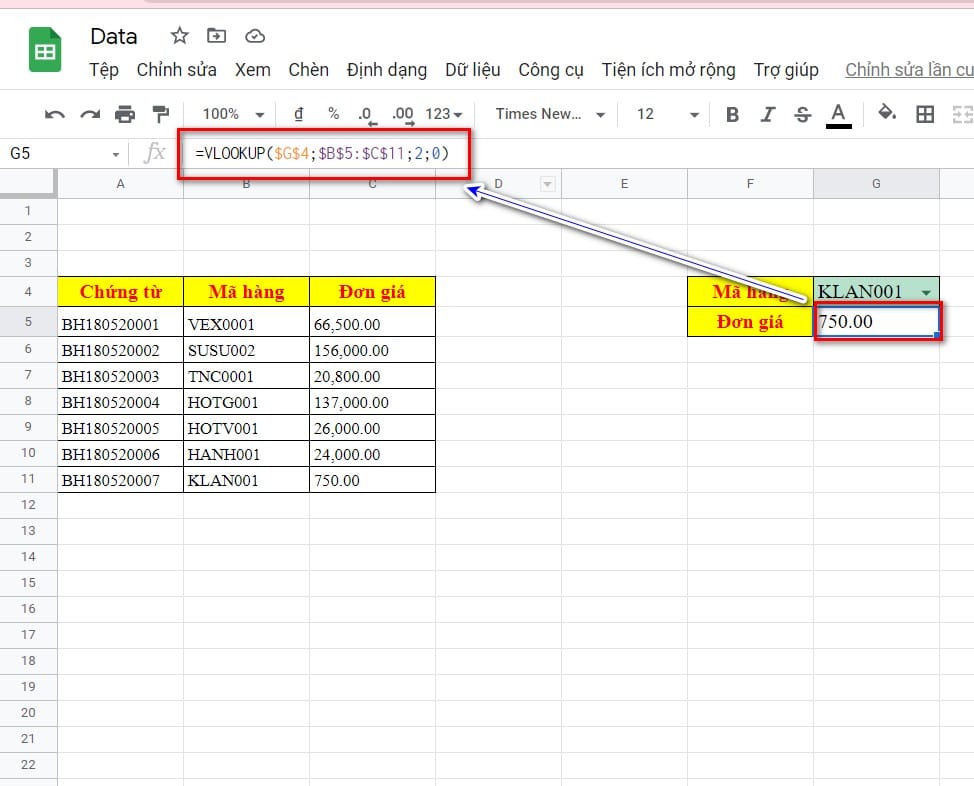Click the select-all corner box
The width and height of the screenshot is (974, 786).
pos(28,183)
